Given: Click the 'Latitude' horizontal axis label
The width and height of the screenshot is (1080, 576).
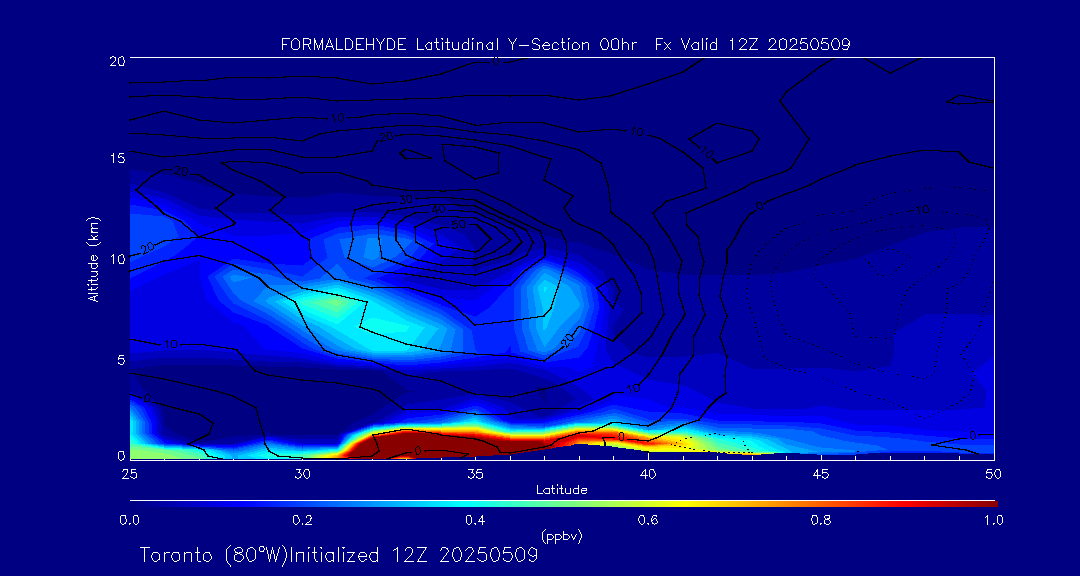Looking at the screenshot, I should click(x=561, y=491).
